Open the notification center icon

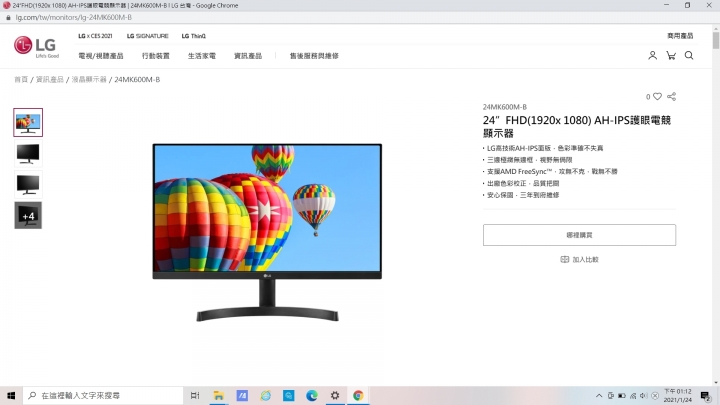(x=705, y=395)
